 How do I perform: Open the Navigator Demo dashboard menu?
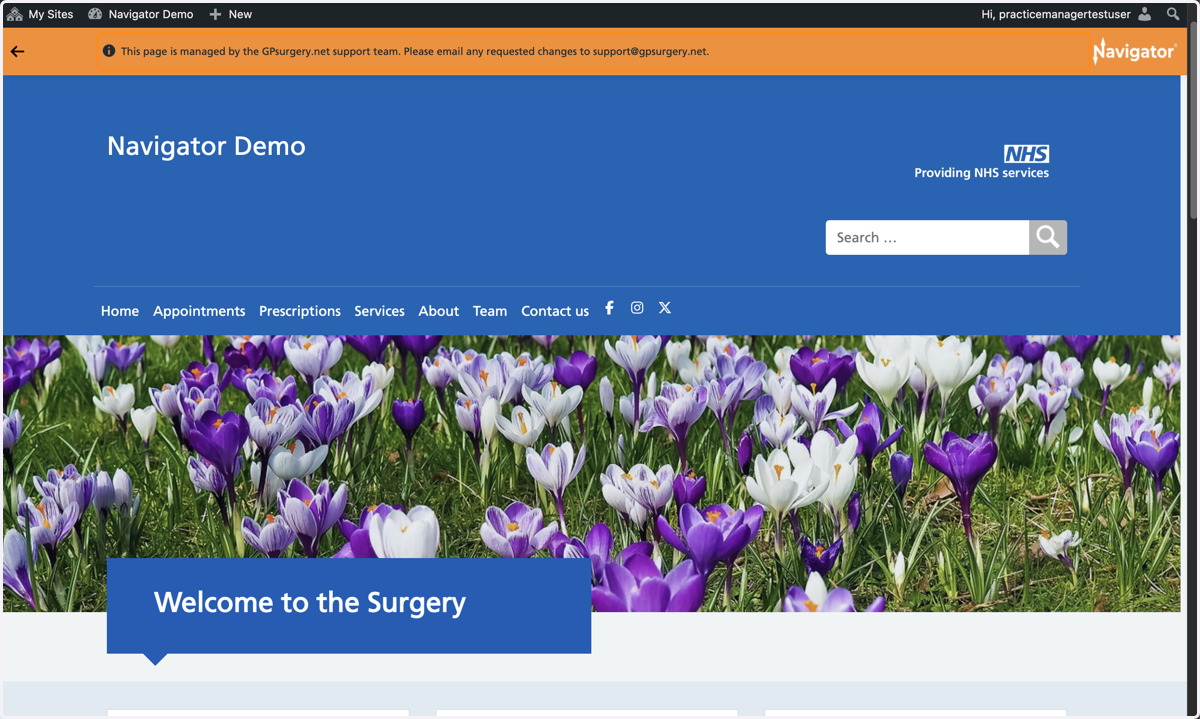point(140,14)
